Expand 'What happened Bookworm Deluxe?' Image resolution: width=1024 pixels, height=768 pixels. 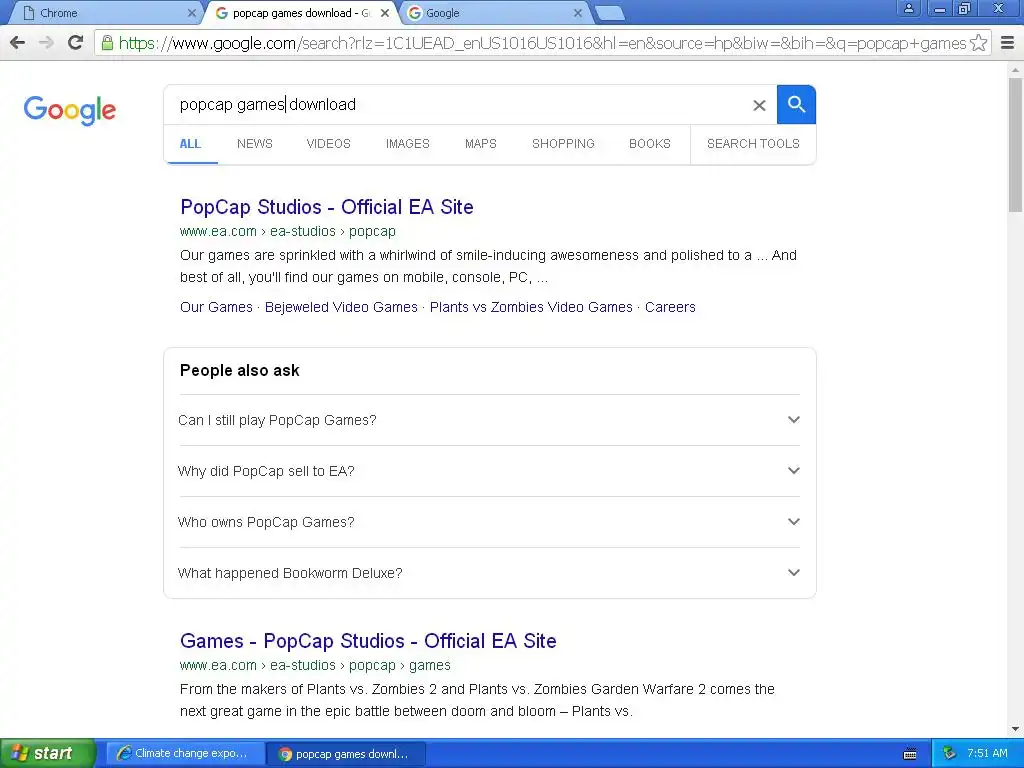coord(489,573)
